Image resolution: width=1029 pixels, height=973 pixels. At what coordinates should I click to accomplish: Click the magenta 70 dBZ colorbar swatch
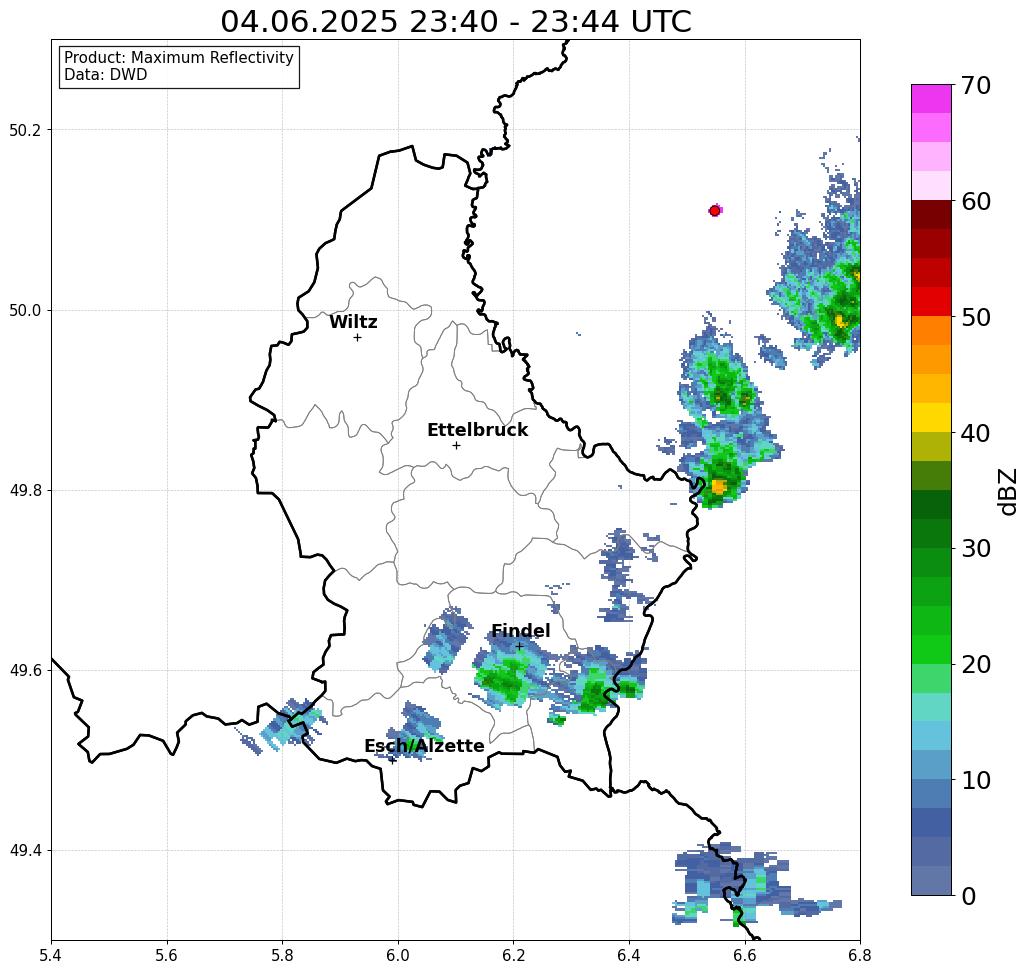931,99
